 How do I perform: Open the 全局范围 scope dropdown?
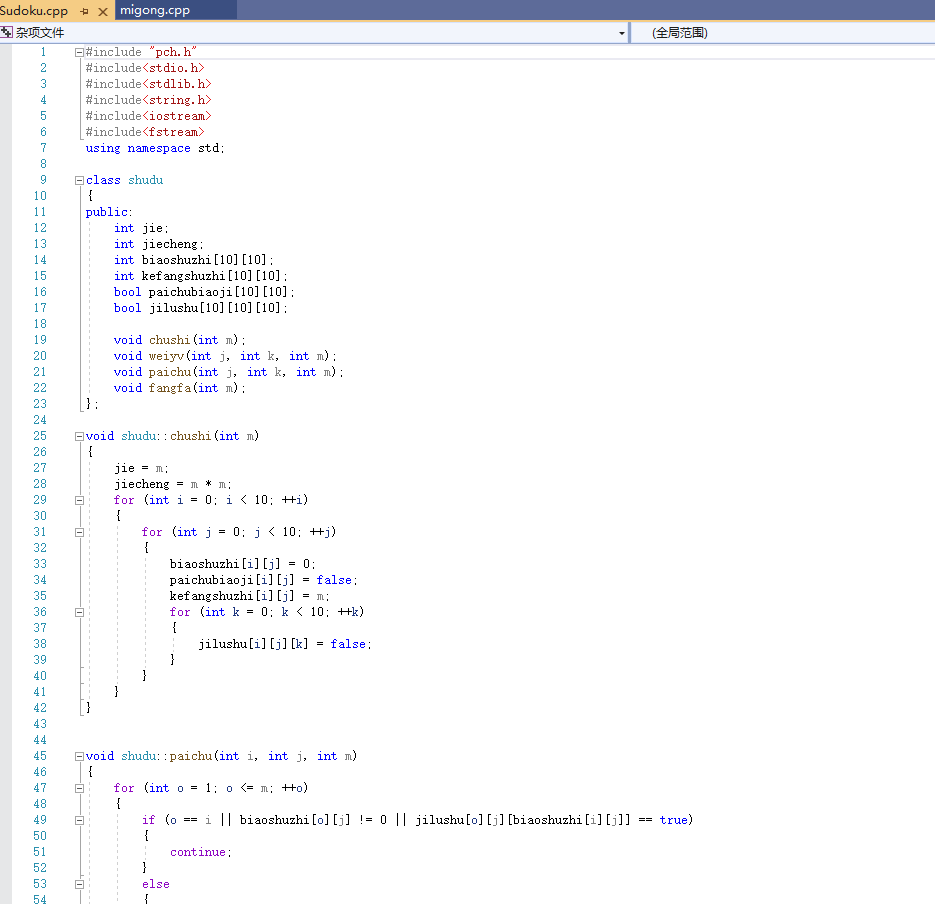(680, 33)
